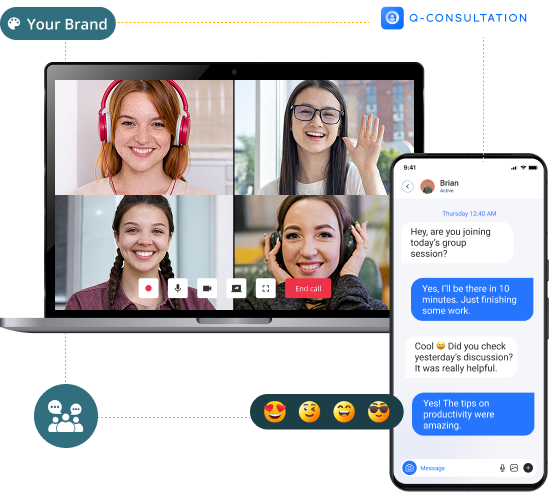Click the palette icon in Your Brand badge
Screen dimensions: 556x496
[x=14, y=24]
